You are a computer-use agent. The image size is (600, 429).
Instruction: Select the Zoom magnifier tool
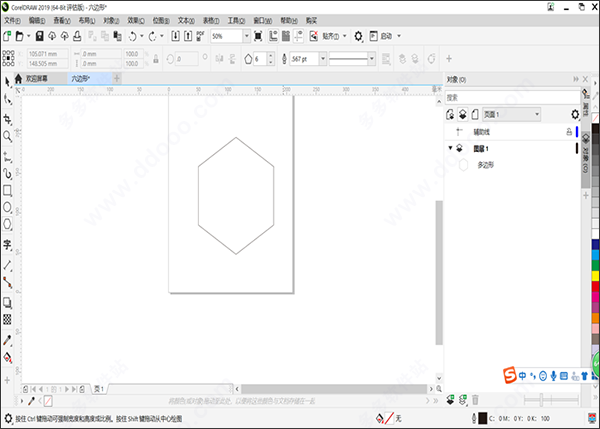[7, 136]
